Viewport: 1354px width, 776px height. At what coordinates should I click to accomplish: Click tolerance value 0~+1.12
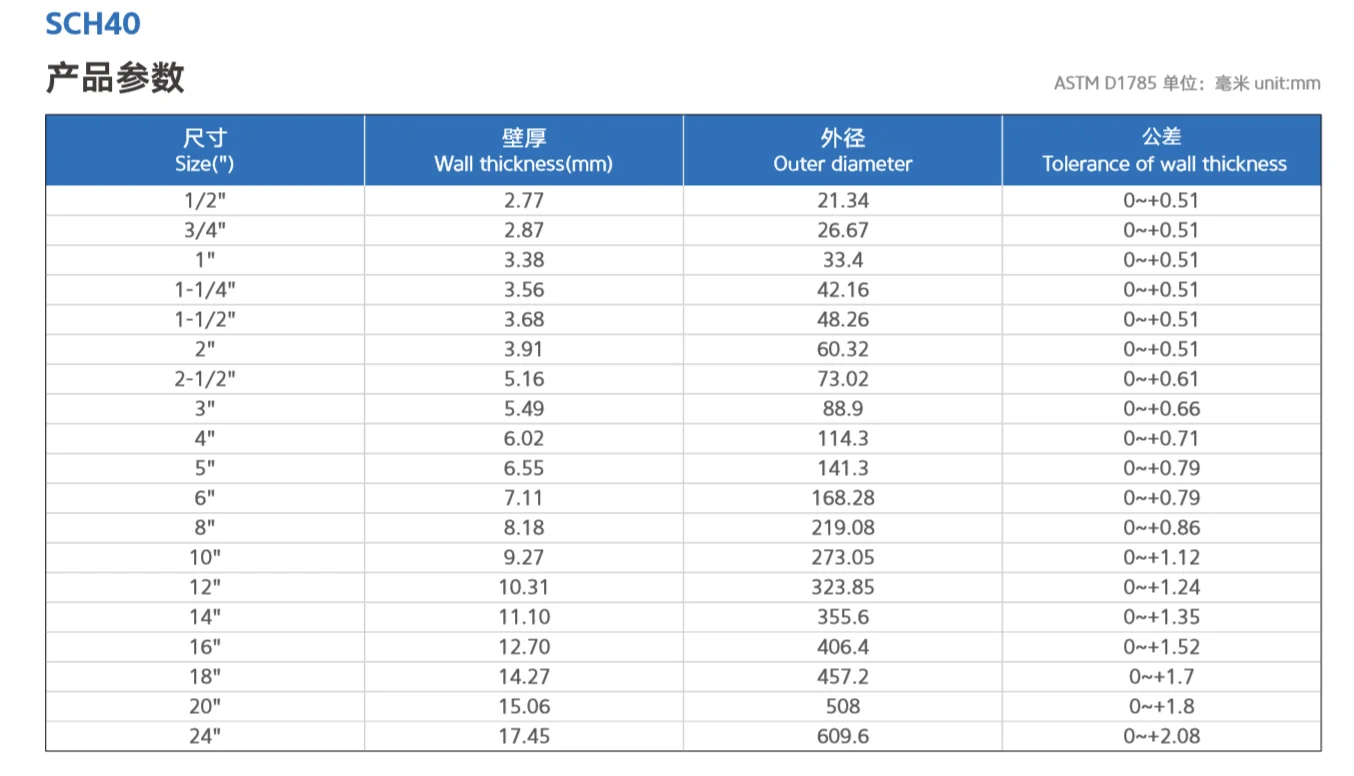(x=1161, y=558)
